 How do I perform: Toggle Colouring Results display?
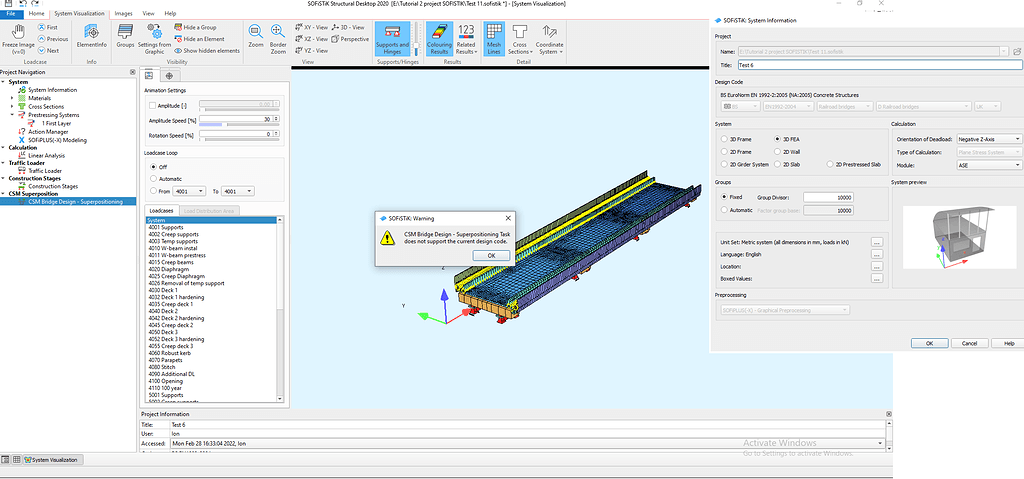[439, 39]
